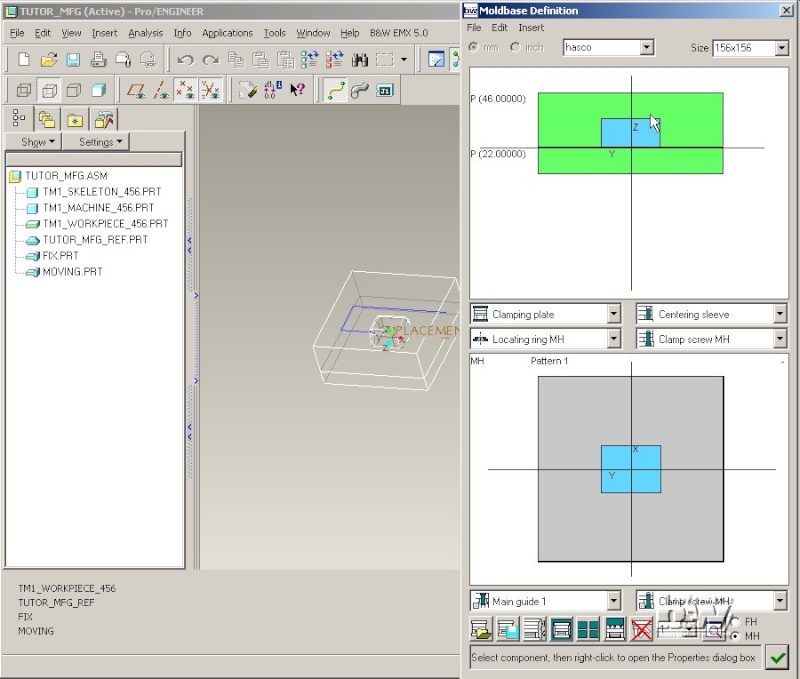The height and width of the screenshot is (679, 800).
Task: Open the Show dropdown in model tree
Action: click(34, 142)
